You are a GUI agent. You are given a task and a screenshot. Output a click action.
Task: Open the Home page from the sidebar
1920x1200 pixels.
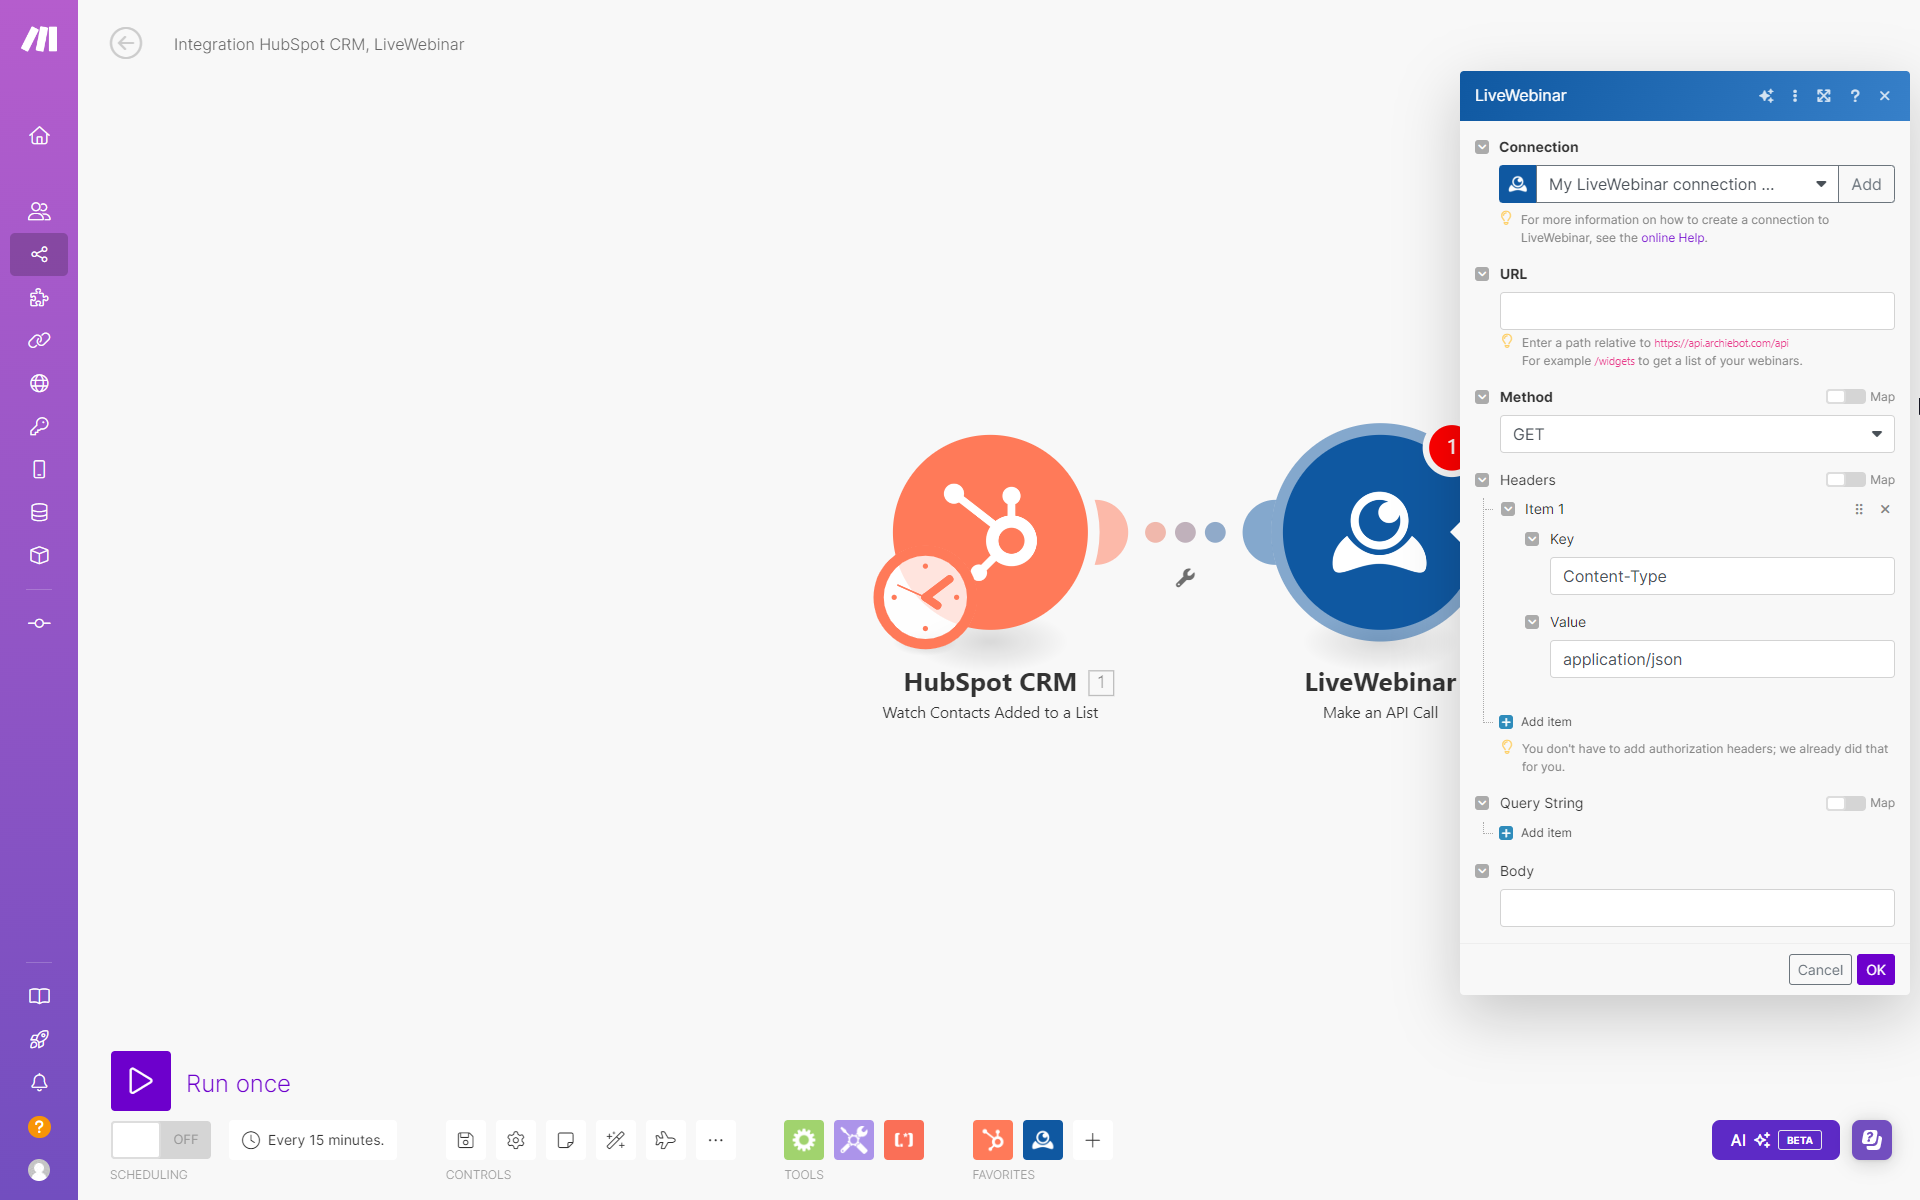[x=39, y=136]
